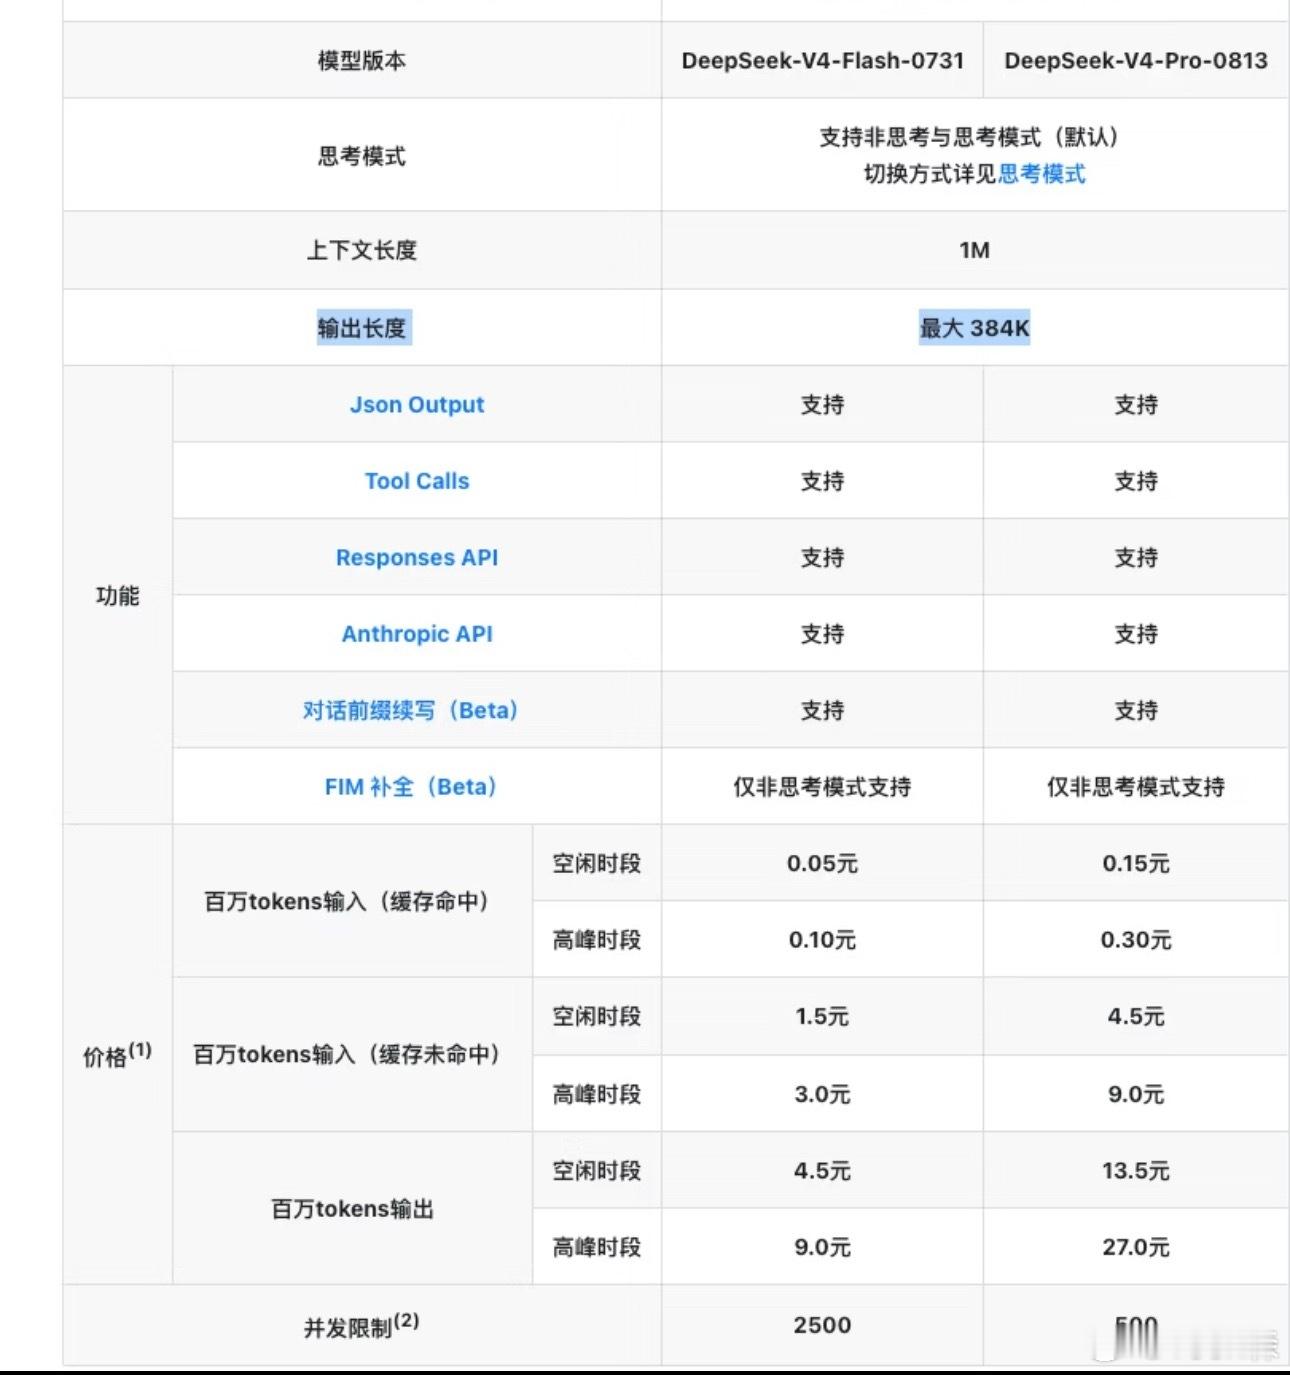Follow the Tool Calls link
The width and height of the screenshot is (1290, 1375).
tap(417, 481)
